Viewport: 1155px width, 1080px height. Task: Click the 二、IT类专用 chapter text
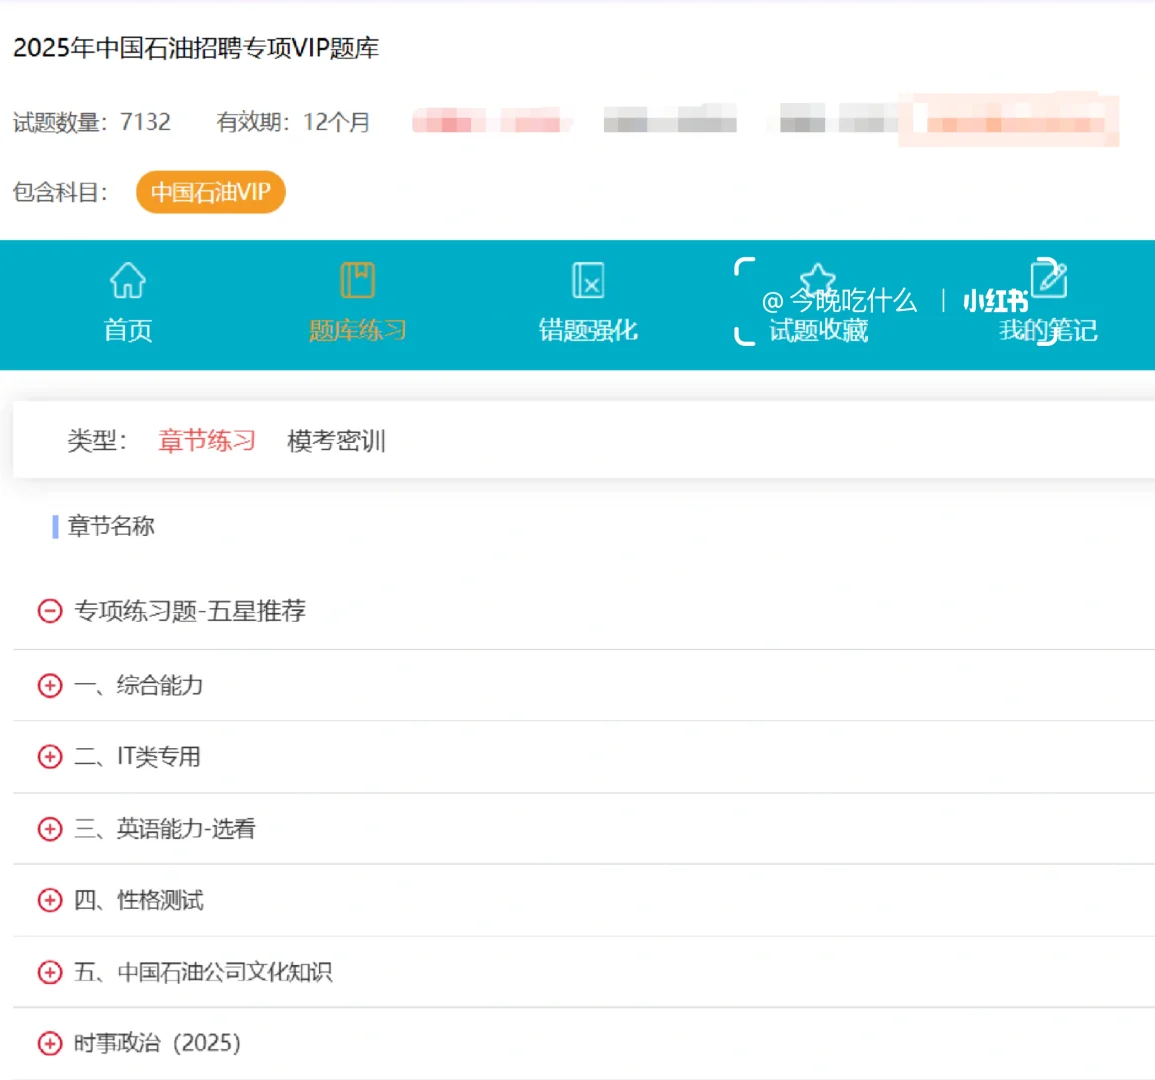tap(137, 757)
